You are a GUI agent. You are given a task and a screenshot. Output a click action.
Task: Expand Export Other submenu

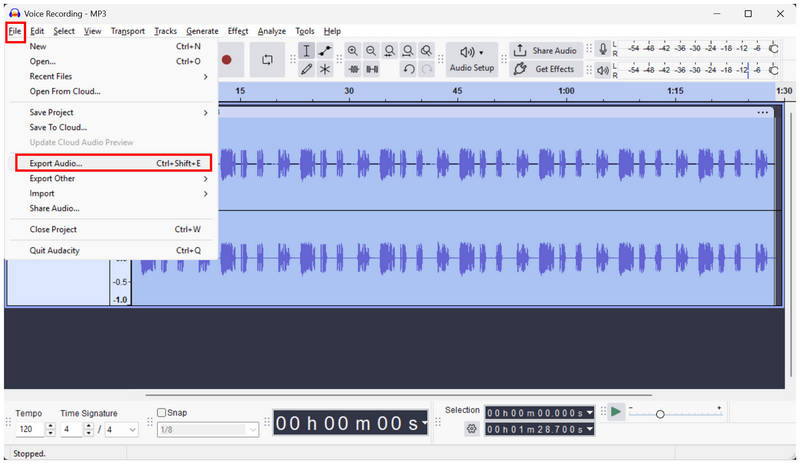(x=113, y=179)
